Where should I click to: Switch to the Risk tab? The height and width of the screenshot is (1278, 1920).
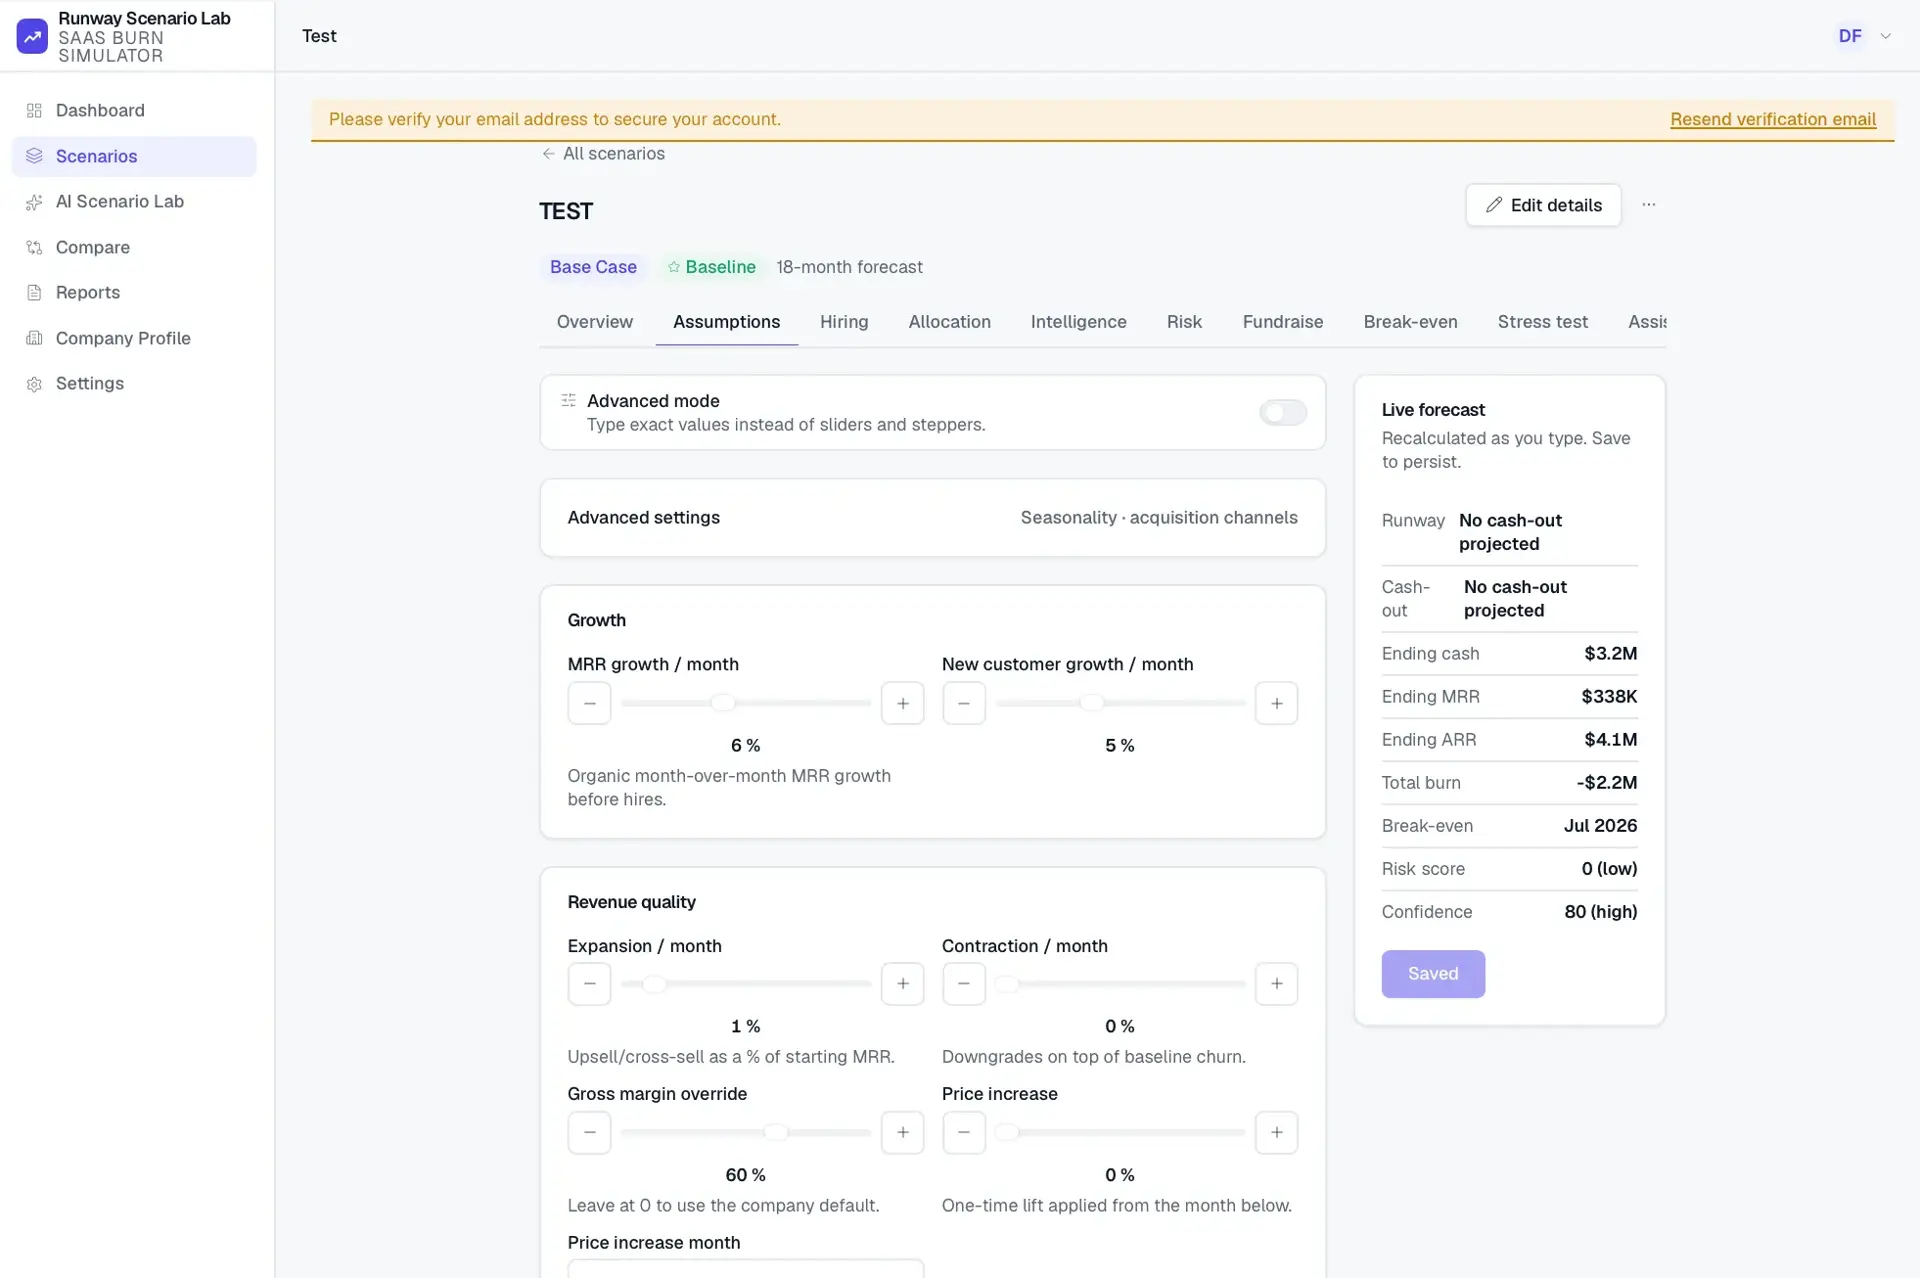click(1184, 322)
